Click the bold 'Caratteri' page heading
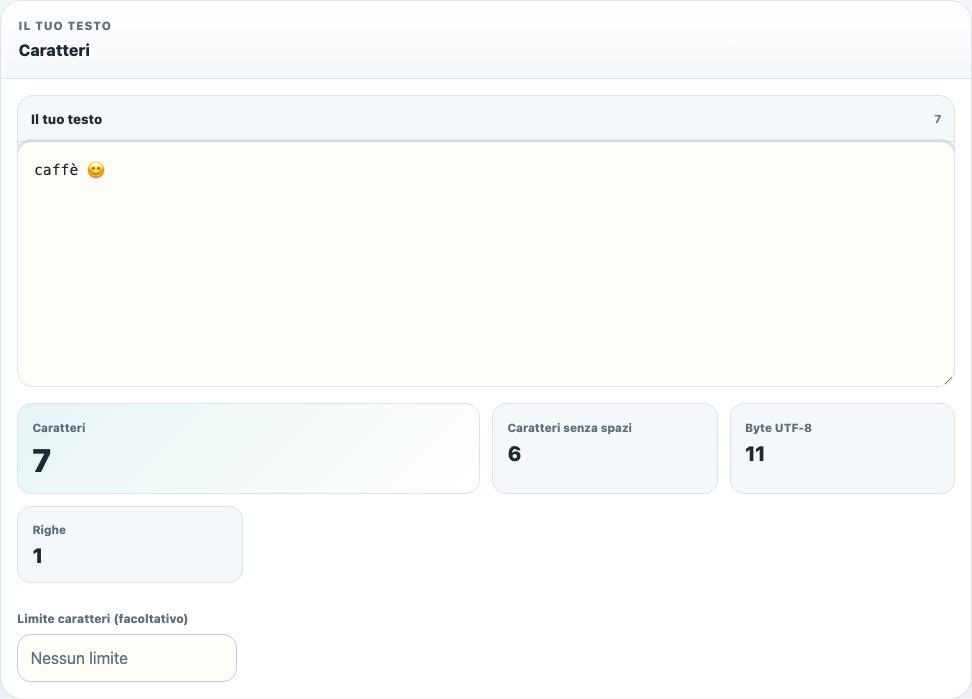This screenshot has height=699, width=972. coord(54,50)
